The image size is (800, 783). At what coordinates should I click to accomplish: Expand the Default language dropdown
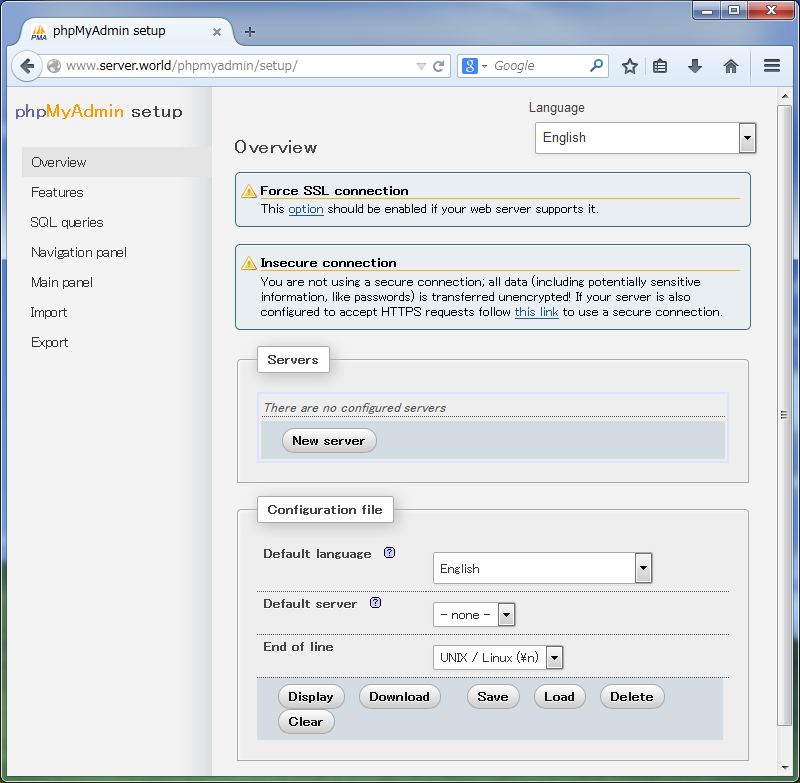(x=542, y=568)
